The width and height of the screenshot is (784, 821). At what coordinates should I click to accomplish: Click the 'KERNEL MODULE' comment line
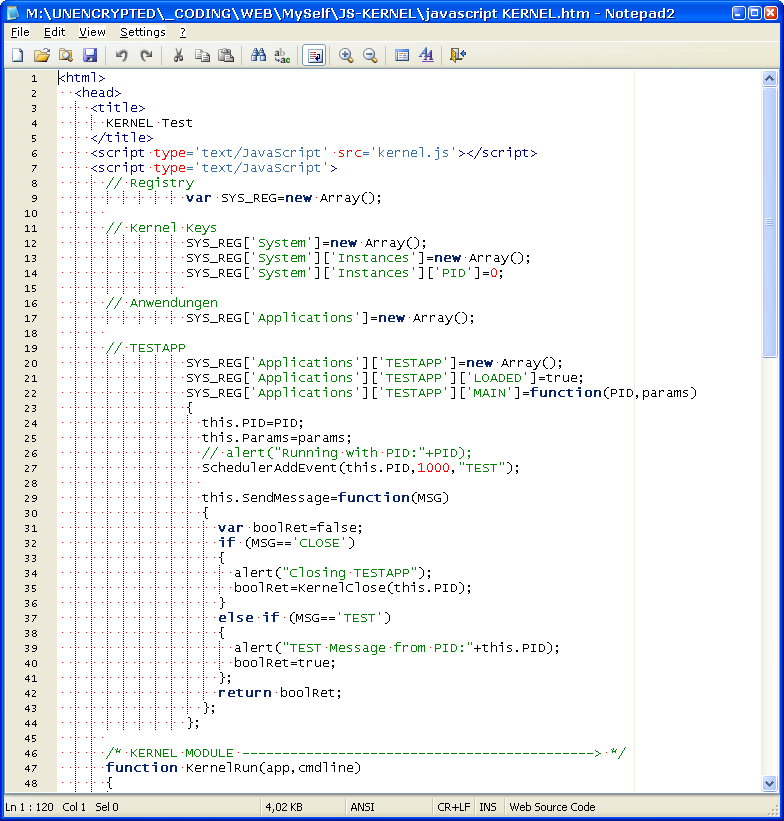pyautogui.click(x=366, y=753)
